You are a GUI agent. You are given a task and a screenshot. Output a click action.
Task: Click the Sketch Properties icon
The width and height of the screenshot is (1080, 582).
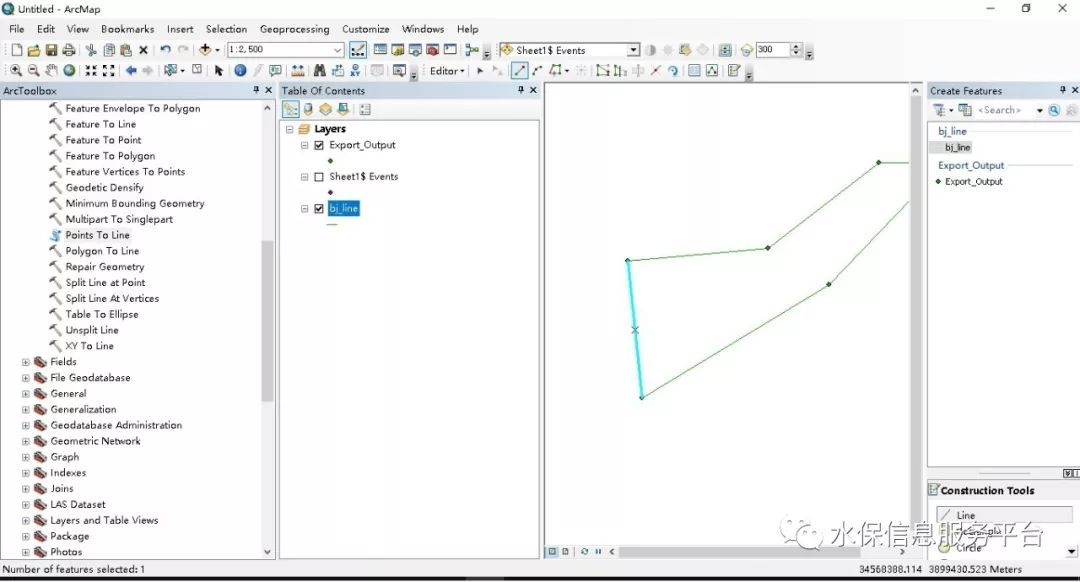point(712,70)
